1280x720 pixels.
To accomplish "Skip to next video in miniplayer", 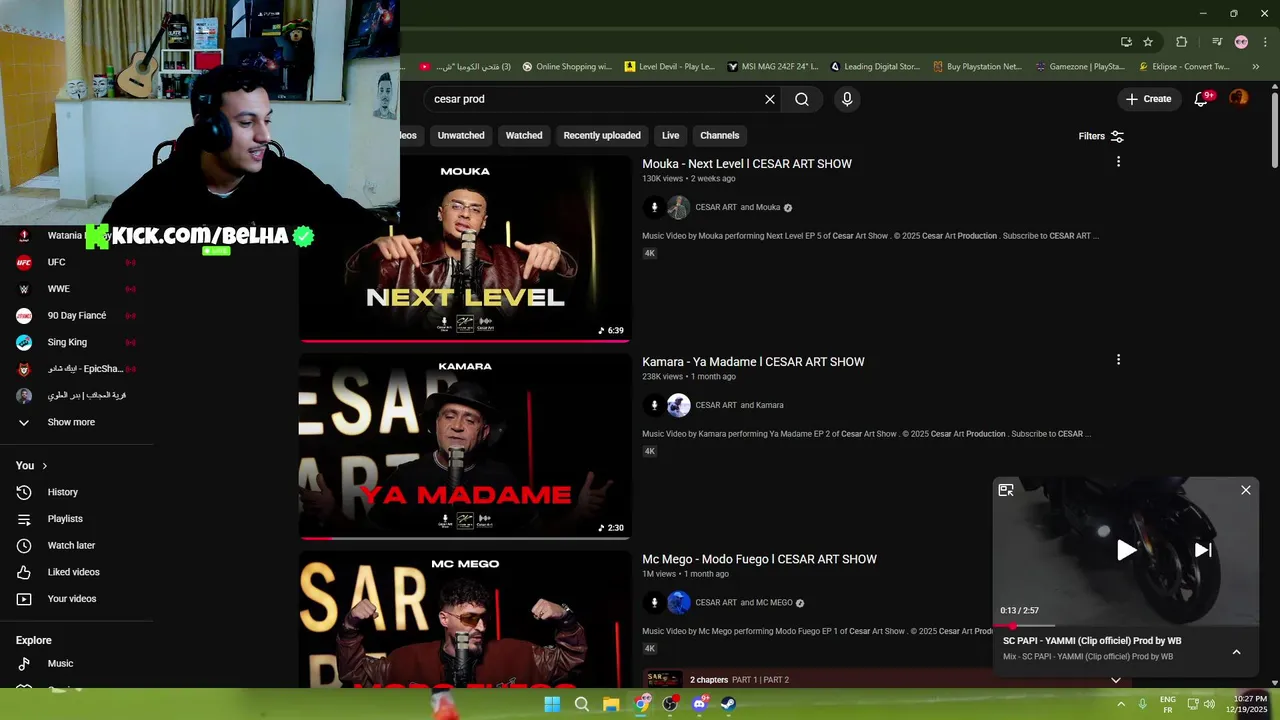I will (1203, 549).
